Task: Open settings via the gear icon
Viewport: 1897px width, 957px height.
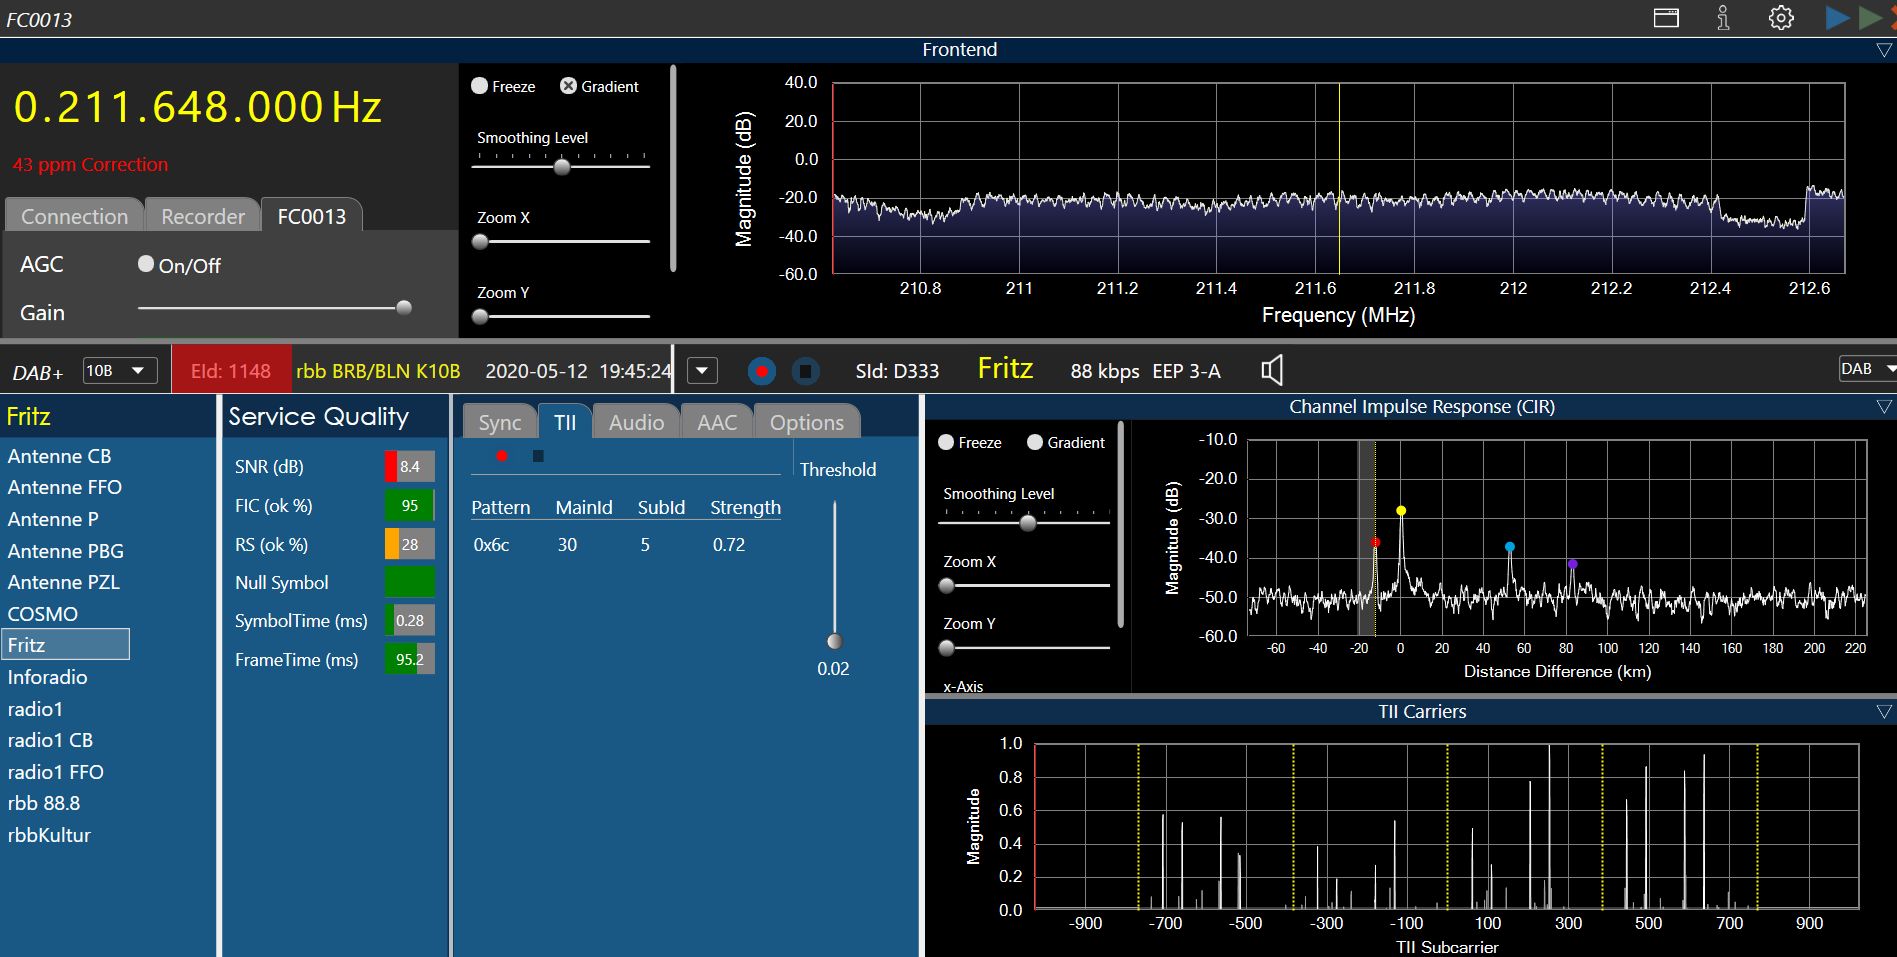Action: [x=1781, y=18]
